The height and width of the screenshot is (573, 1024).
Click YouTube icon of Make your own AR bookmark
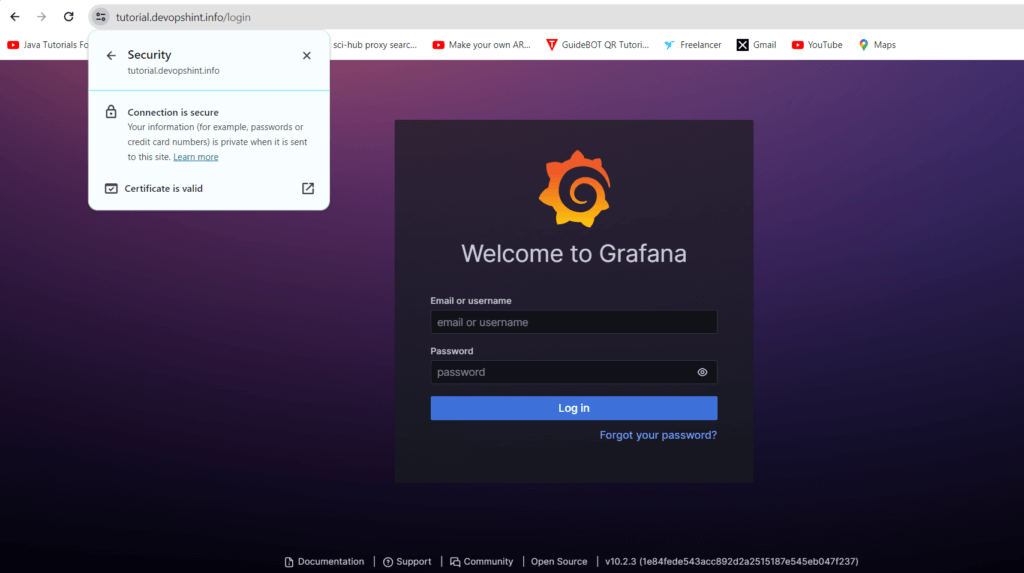pos(438,45)
